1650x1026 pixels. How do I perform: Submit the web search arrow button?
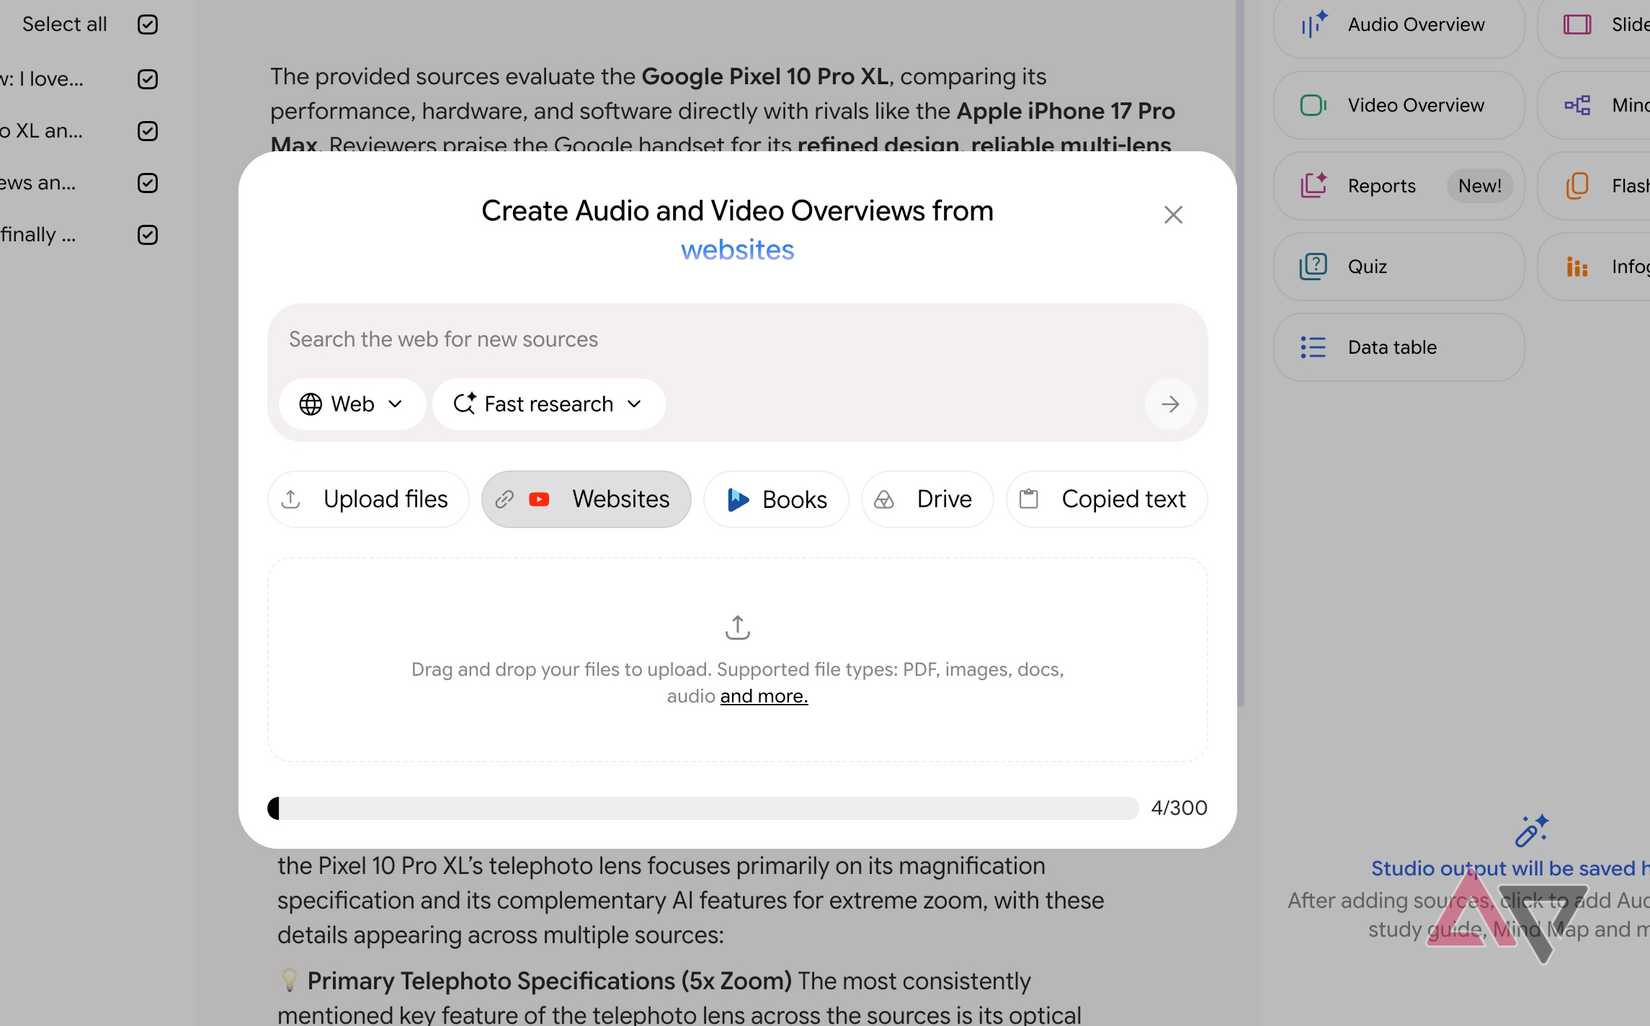tap(1170, 404)
